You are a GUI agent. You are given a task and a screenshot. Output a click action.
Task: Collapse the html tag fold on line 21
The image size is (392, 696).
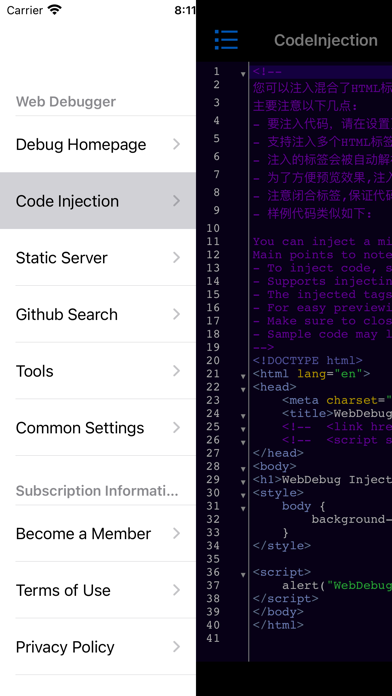tap(243, 376)
